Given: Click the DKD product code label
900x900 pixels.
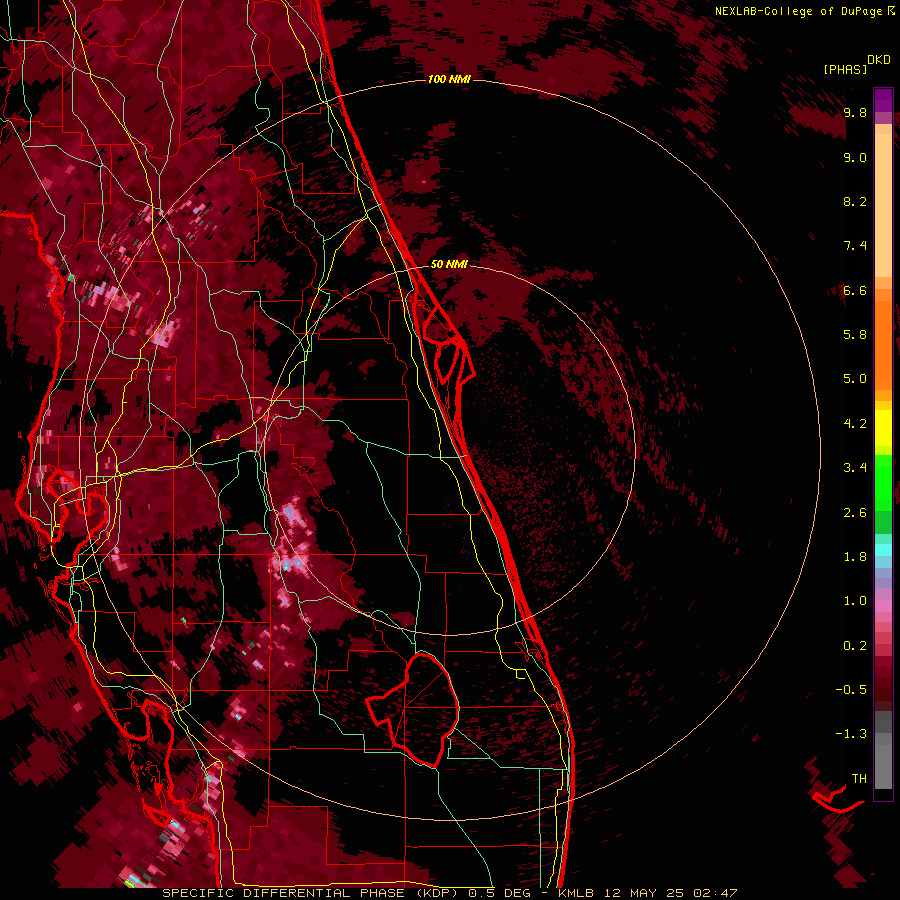Looking at the screenshot, I should [879, 60].
